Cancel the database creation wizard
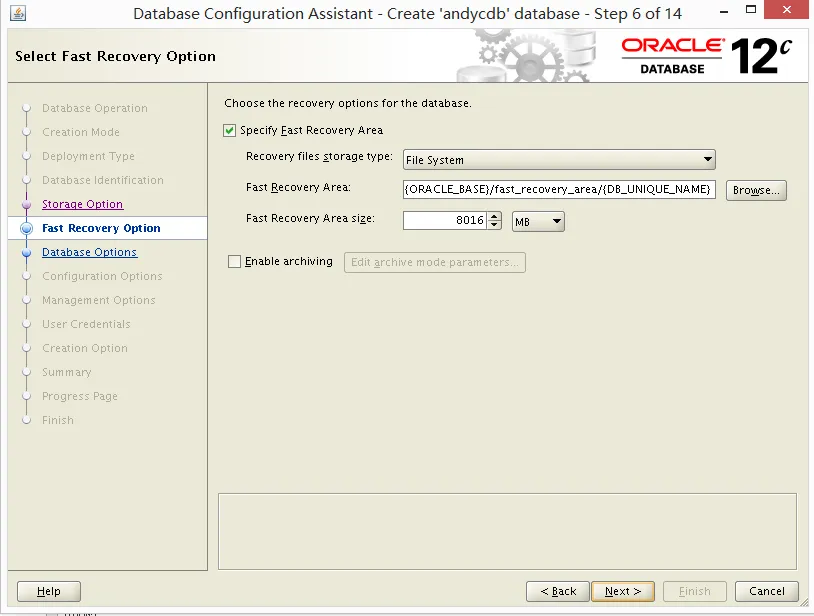814x616 pixels. coord(767,591)
